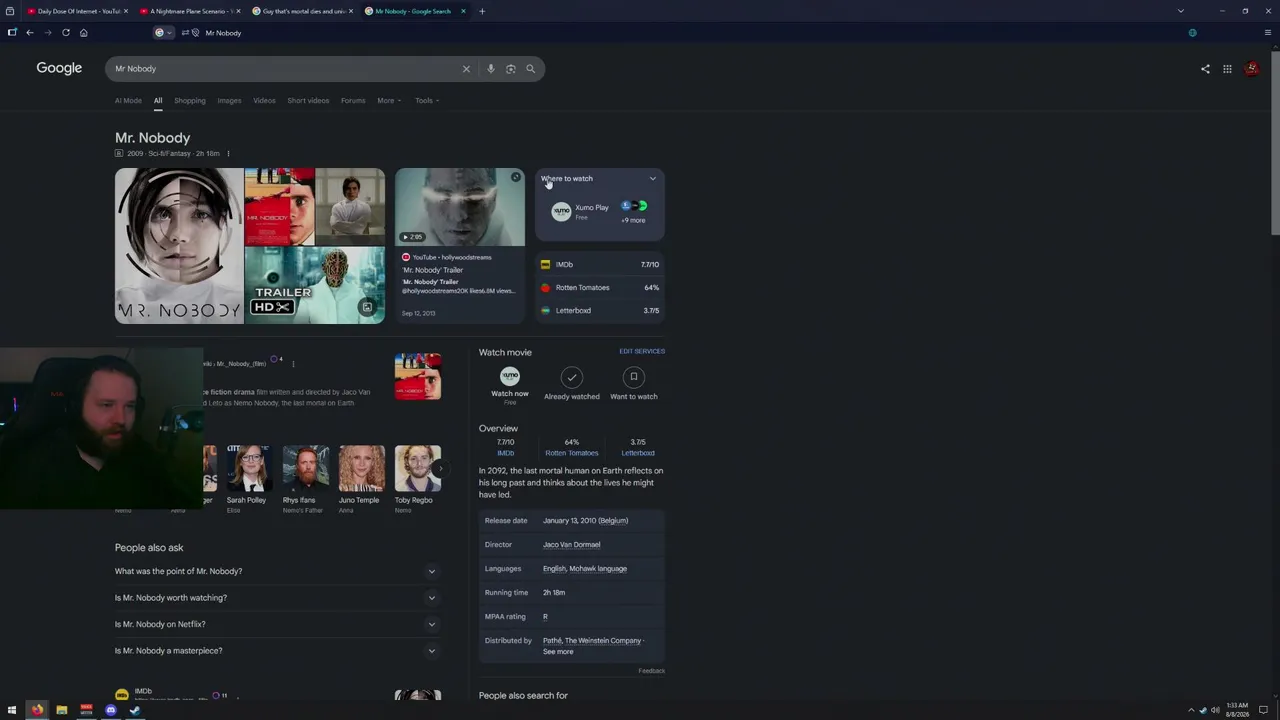
Task: Clear the Google search box
Action: coord(466,69)
